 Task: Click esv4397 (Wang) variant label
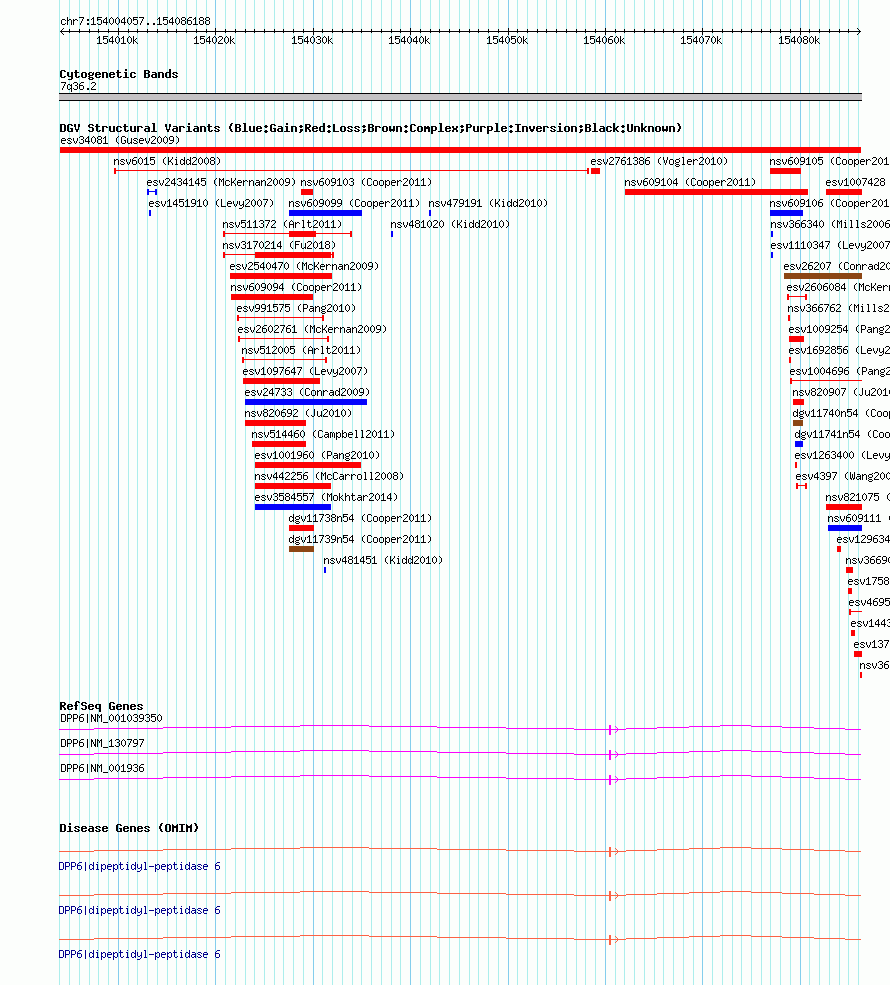point(843,476)
